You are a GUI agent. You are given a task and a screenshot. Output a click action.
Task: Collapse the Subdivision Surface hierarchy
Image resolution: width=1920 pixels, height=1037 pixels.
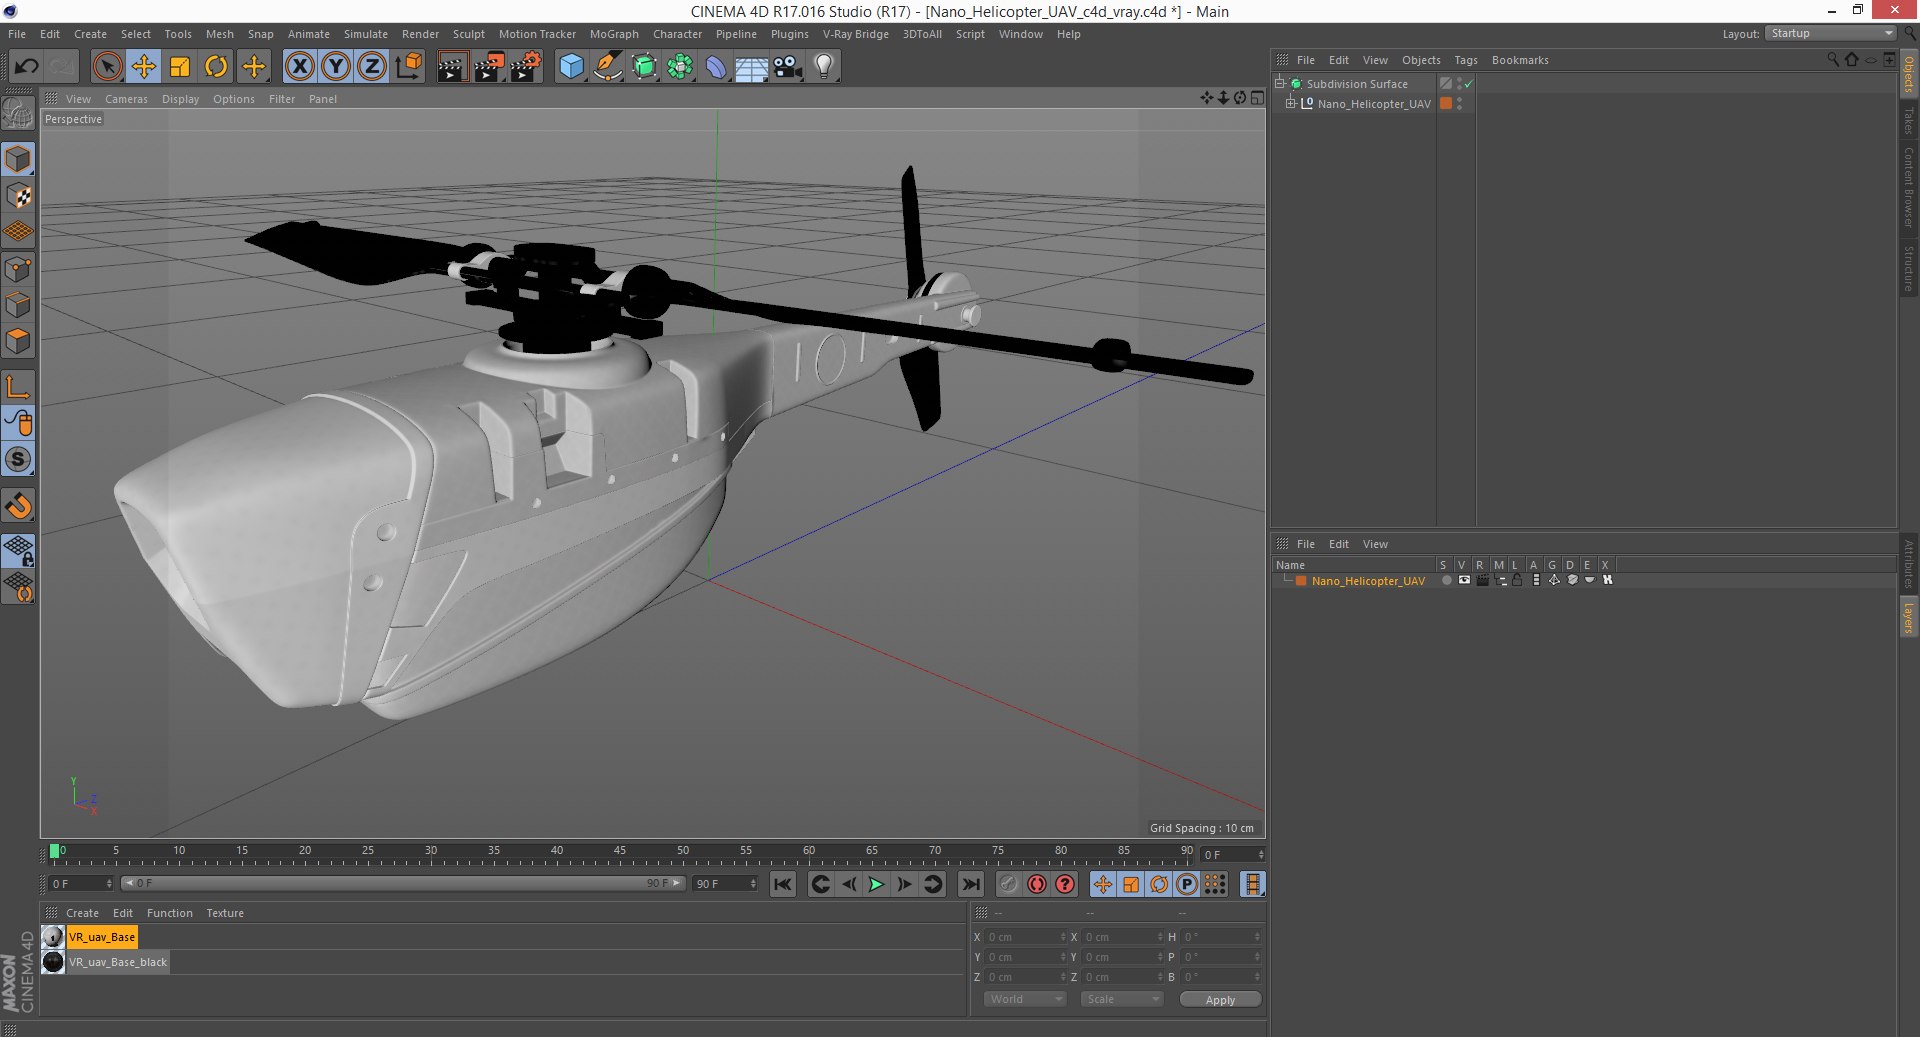tap(1279, 83)
